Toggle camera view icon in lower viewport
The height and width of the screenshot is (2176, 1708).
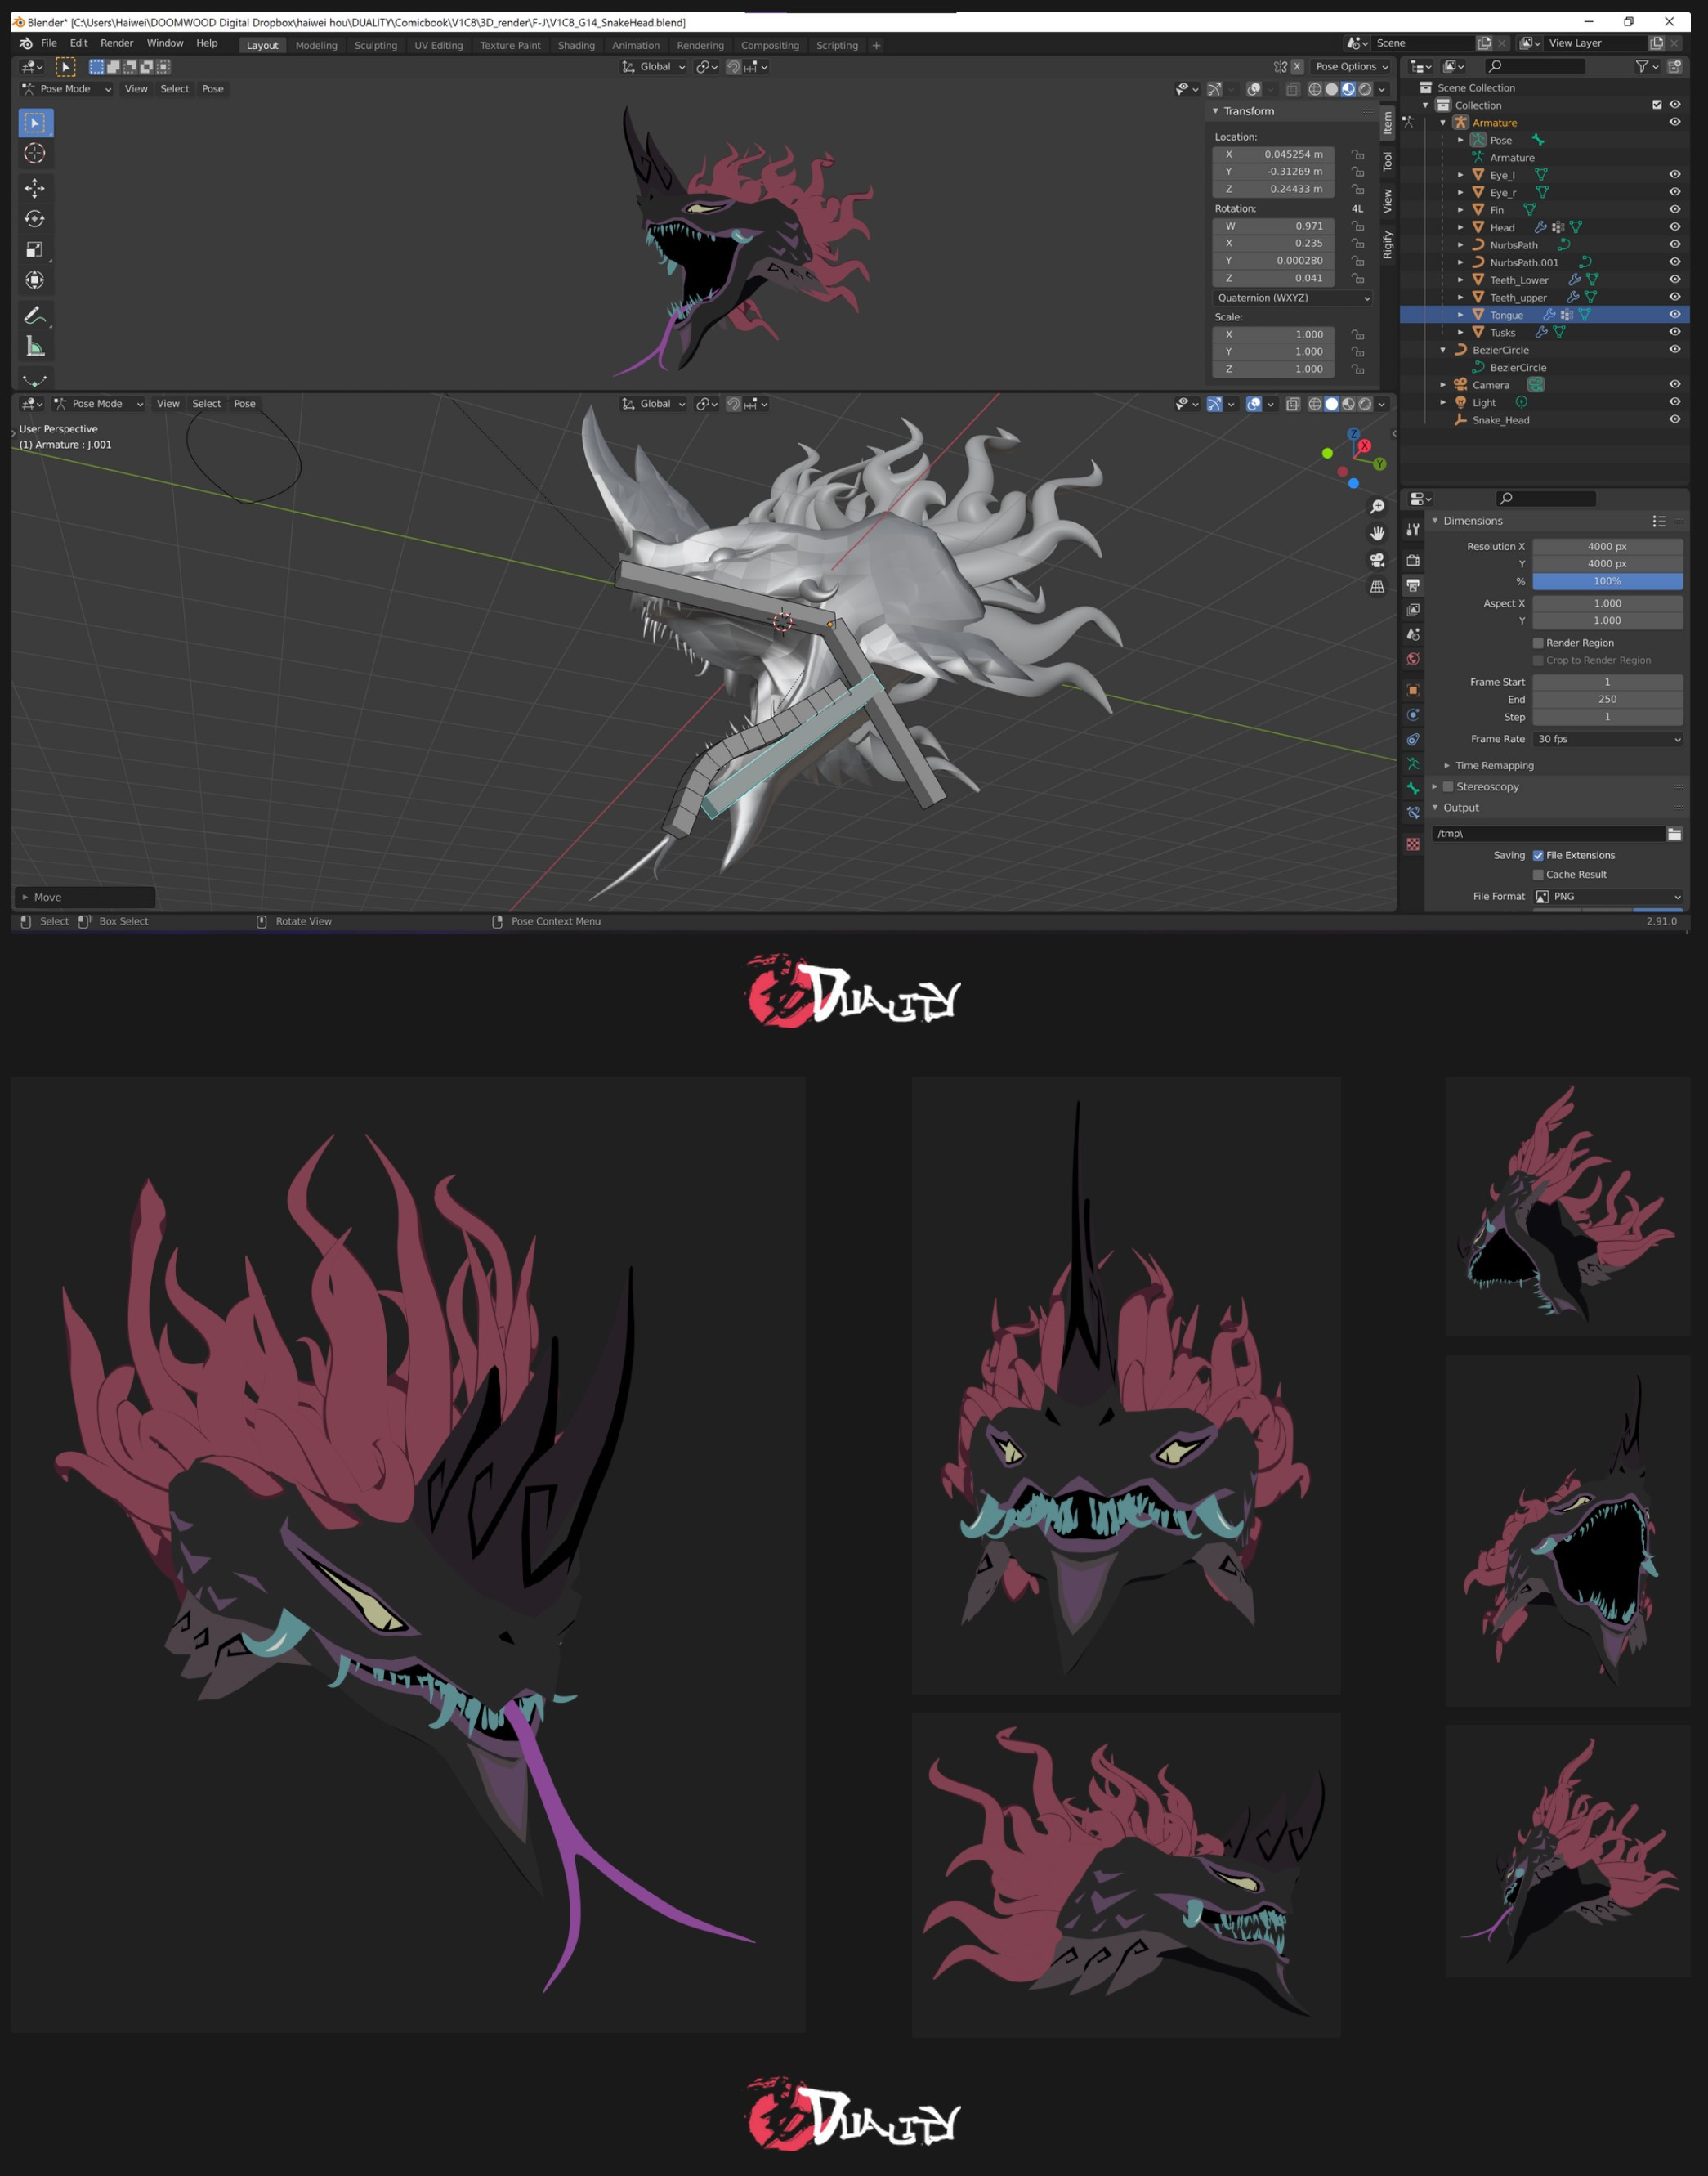[x=1377, y=560]
